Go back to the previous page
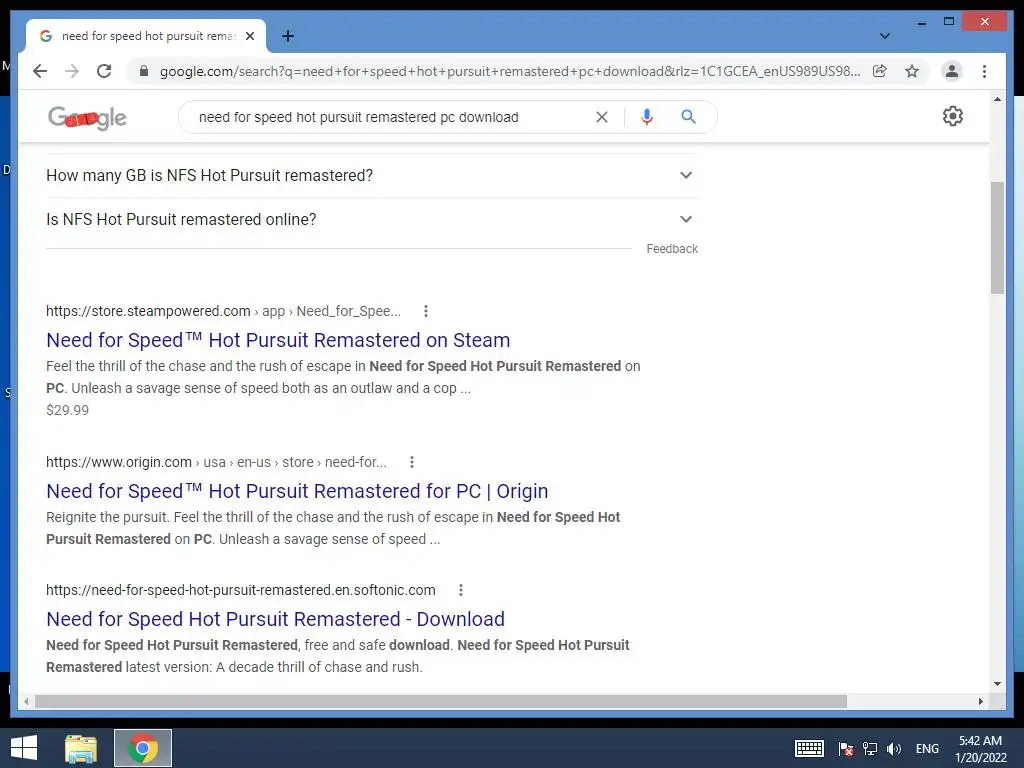The image size is (1024, 768). click(40, 71)
